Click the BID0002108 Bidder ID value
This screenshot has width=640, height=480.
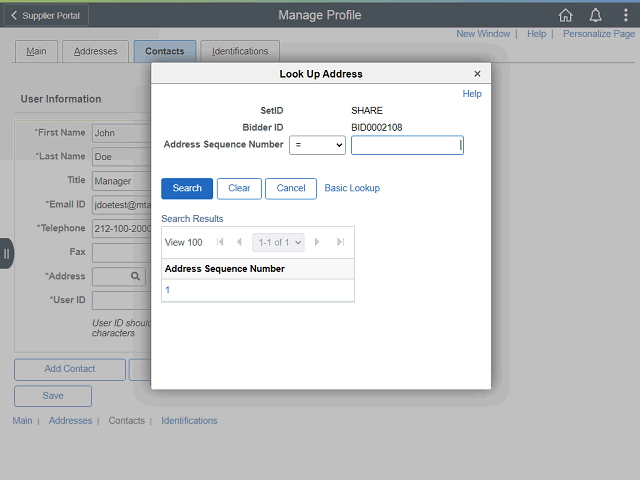[x=376, y=127]
